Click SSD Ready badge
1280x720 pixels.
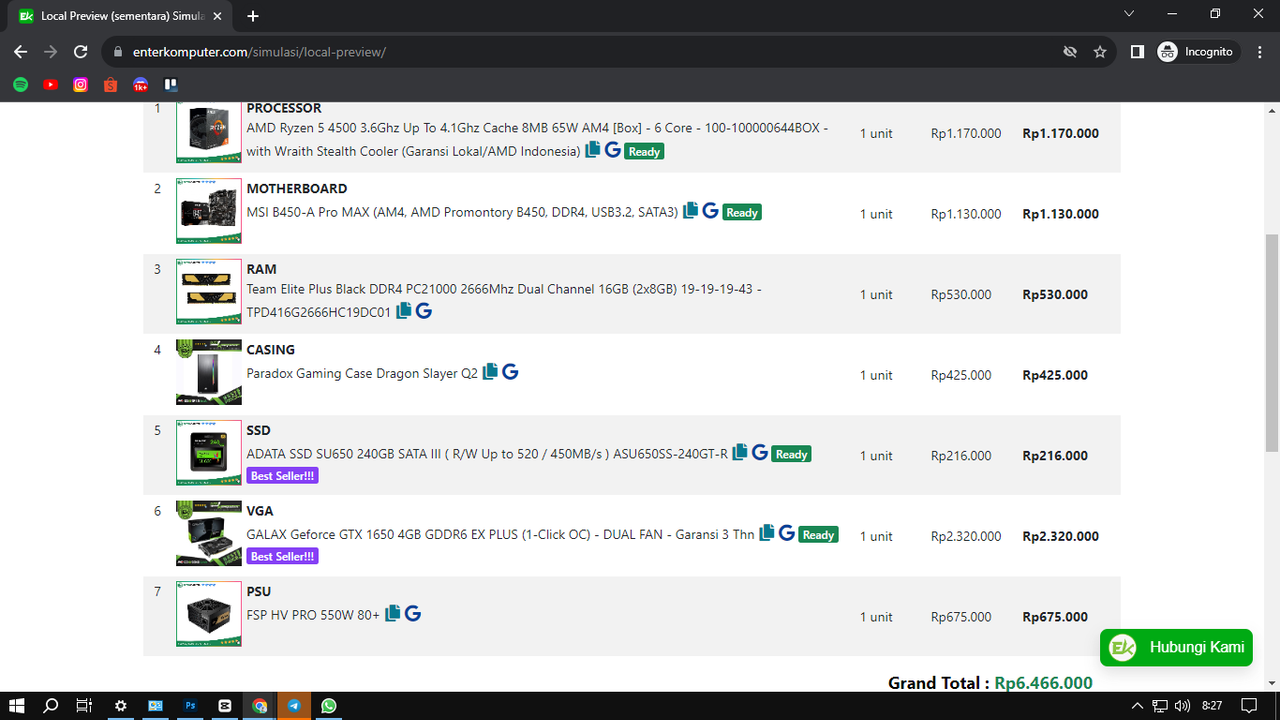click(x=792, y=454)
